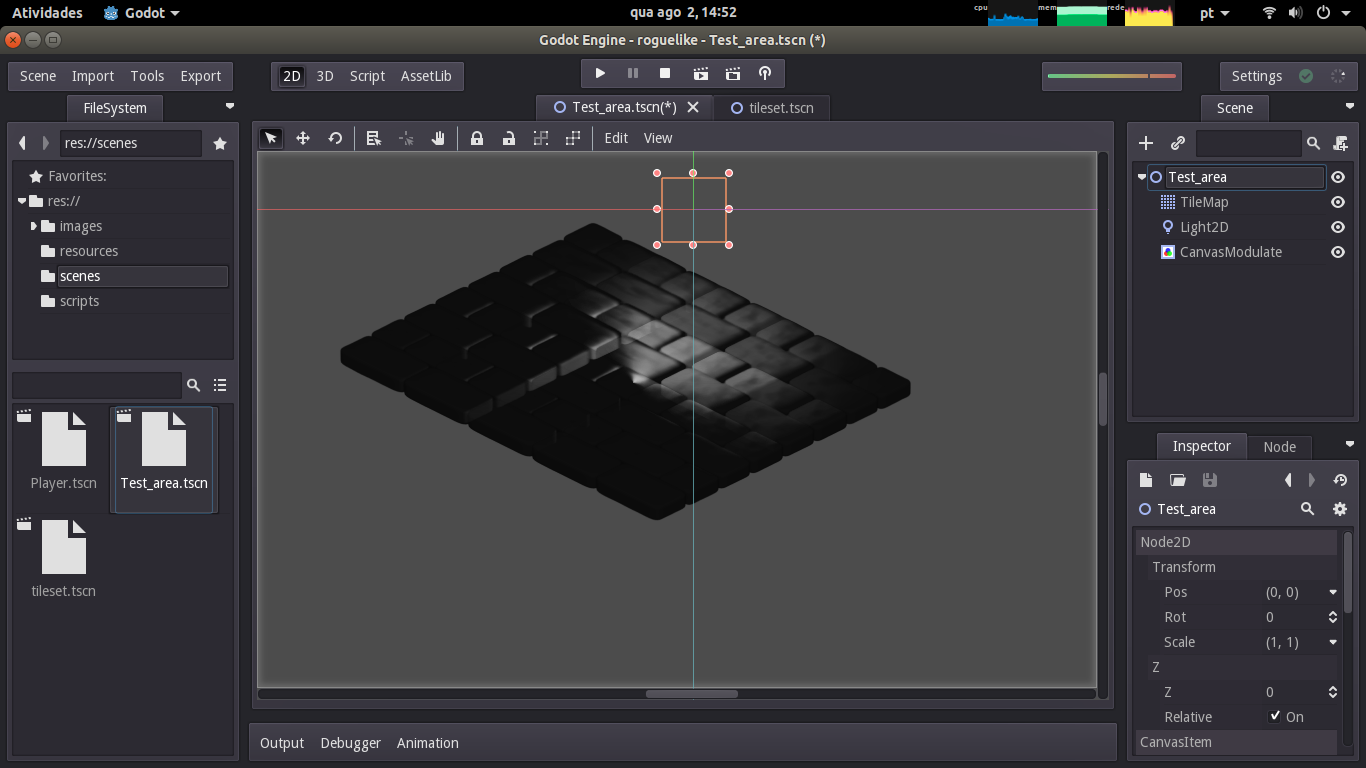Instance a scene file with the chain icon

click(x=1178, y=143)
